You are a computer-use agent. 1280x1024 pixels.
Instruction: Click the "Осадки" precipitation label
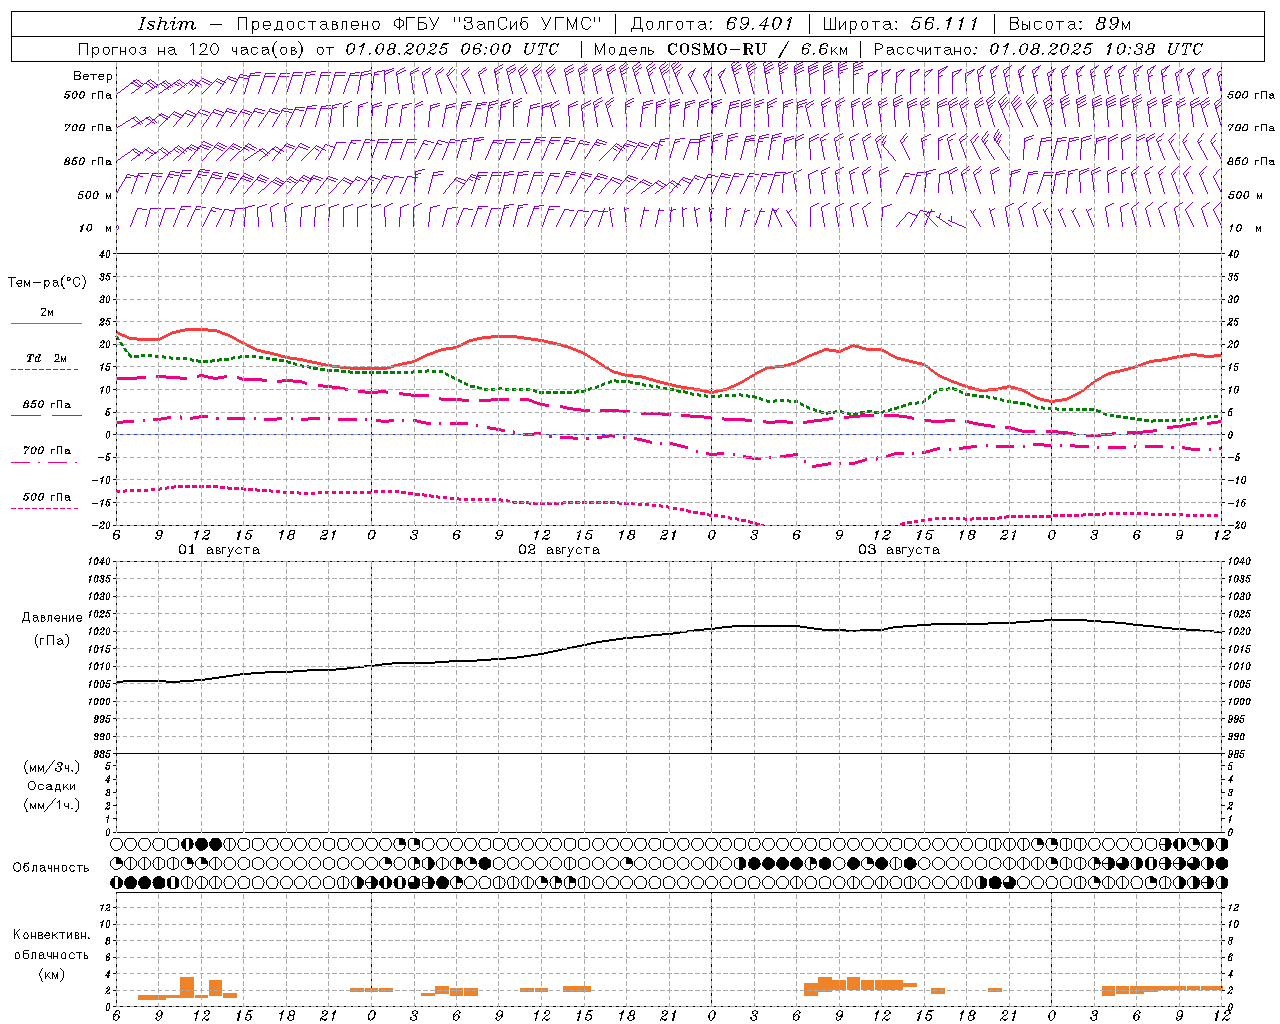point(52,786)
